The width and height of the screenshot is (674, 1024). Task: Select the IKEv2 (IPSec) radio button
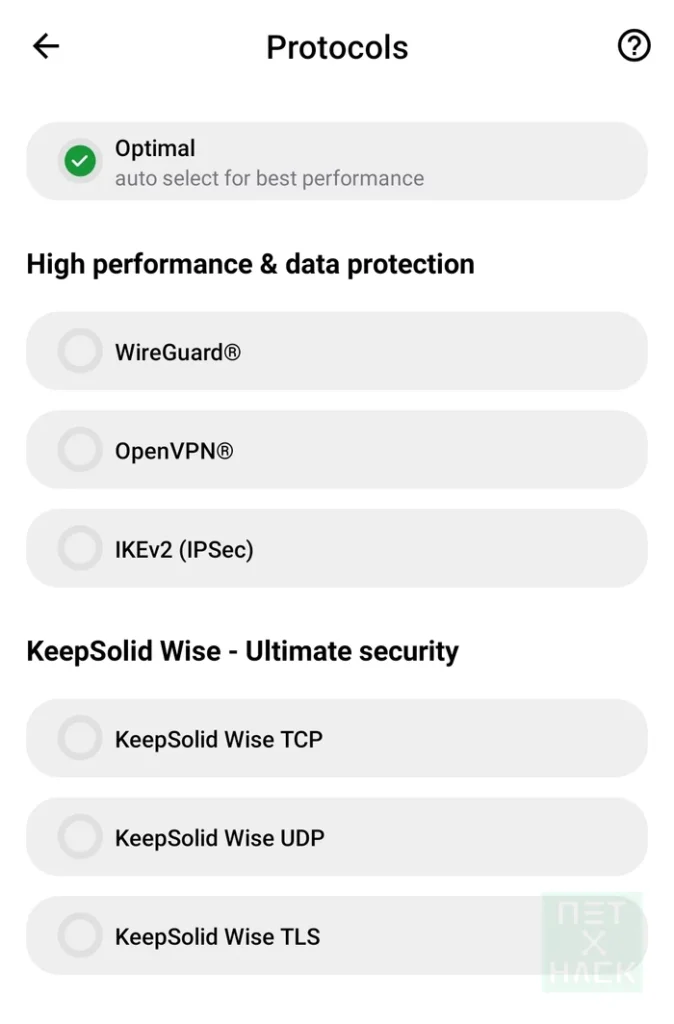coord(80,548)
